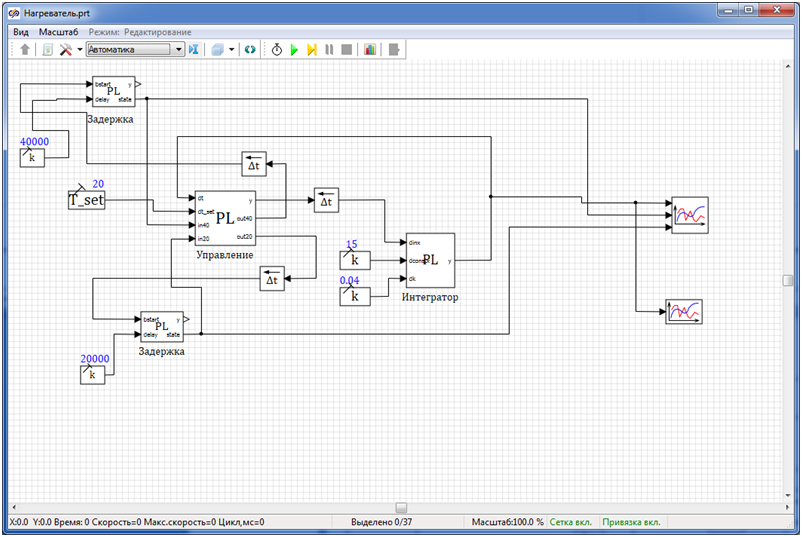Viewport: 802px width, 537px height.
Task: Click the Режим: Редактирование label
Action: [140, 32]
